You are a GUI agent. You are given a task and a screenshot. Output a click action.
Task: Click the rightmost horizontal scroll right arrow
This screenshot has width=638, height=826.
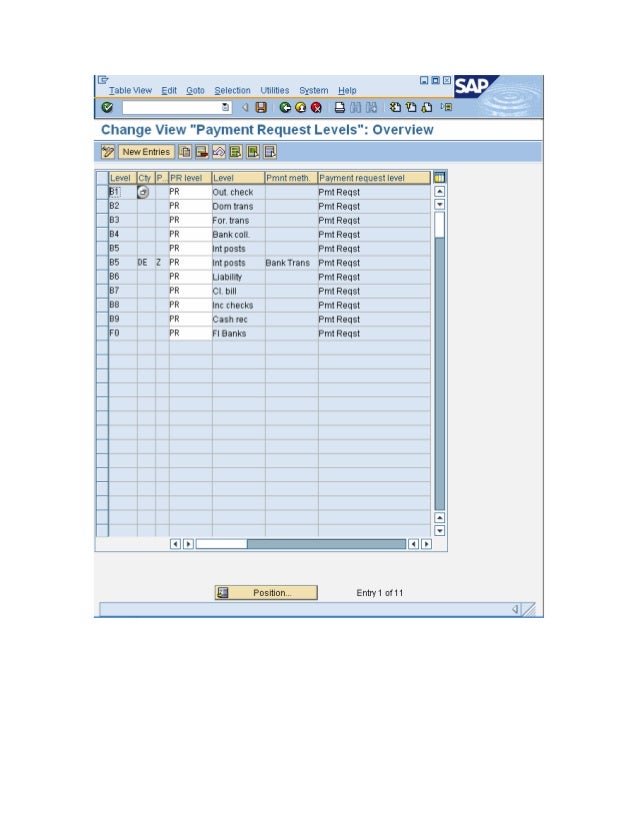pos(426,544)
